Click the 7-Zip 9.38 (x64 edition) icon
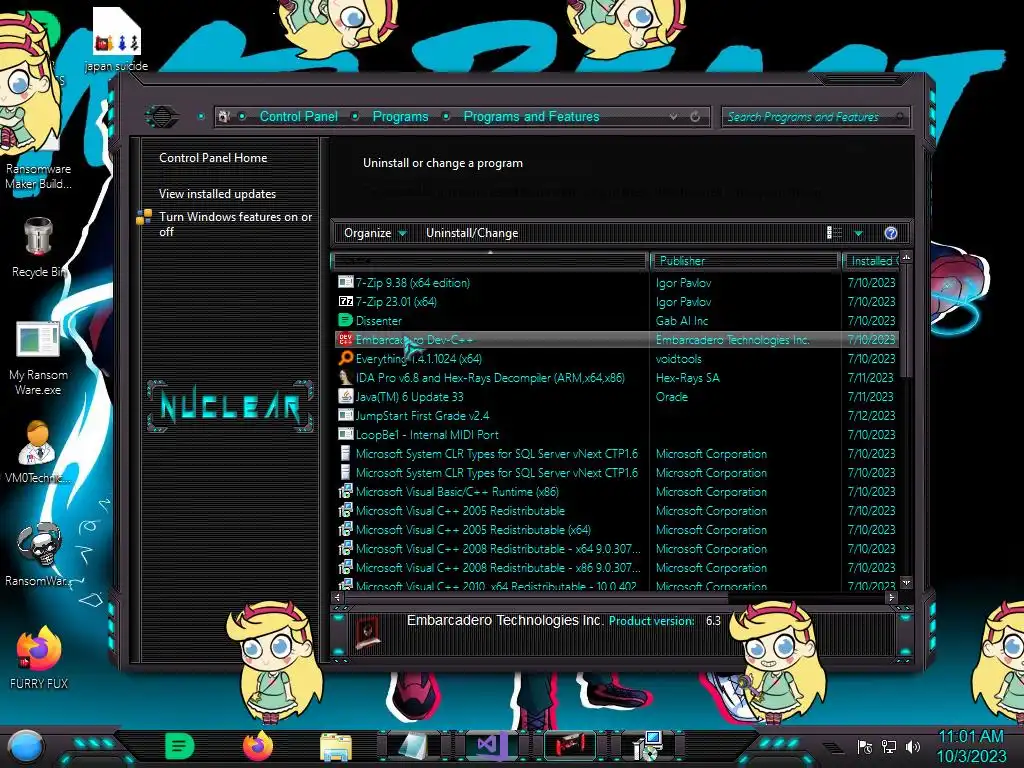1024x768 pixels. point(345,282)
